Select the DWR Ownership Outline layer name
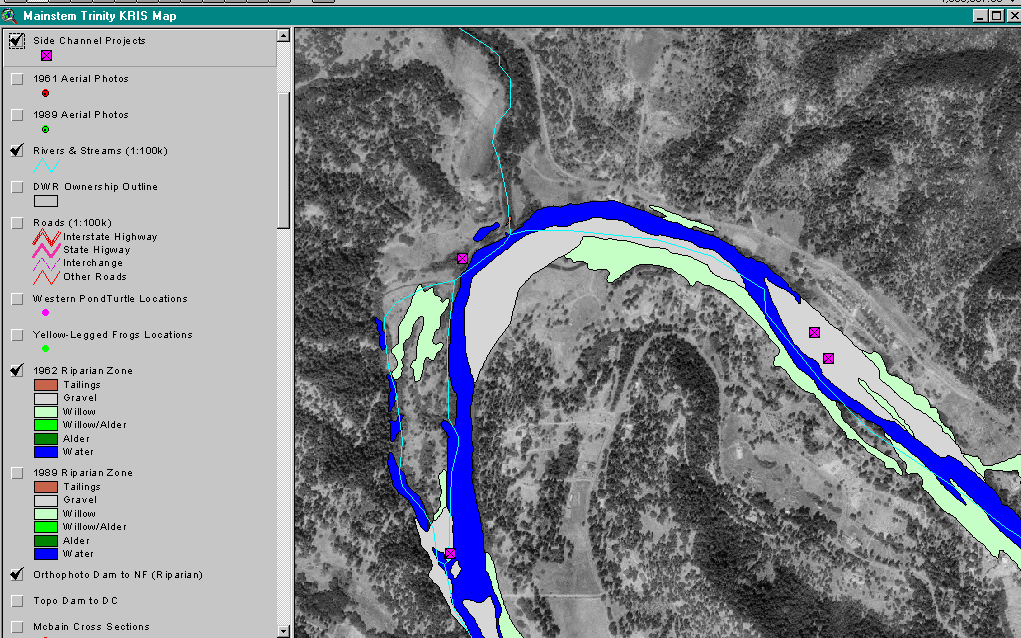The image size is (1021, 638). tap(95, 187)
